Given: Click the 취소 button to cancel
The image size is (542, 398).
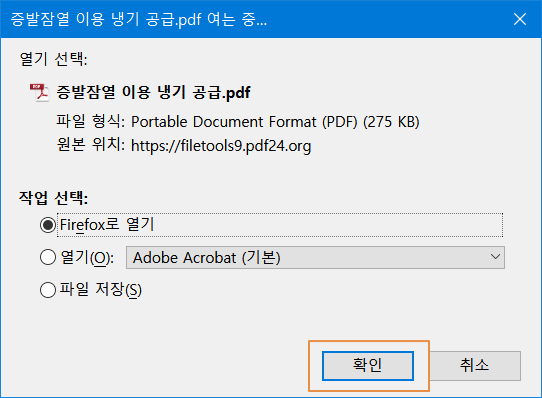Looking at the screenshot, I should click(474, 366).
